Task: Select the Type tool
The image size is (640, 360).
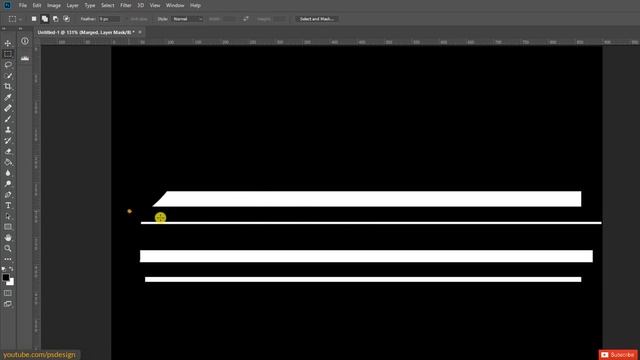Action: tap(8, 205)
